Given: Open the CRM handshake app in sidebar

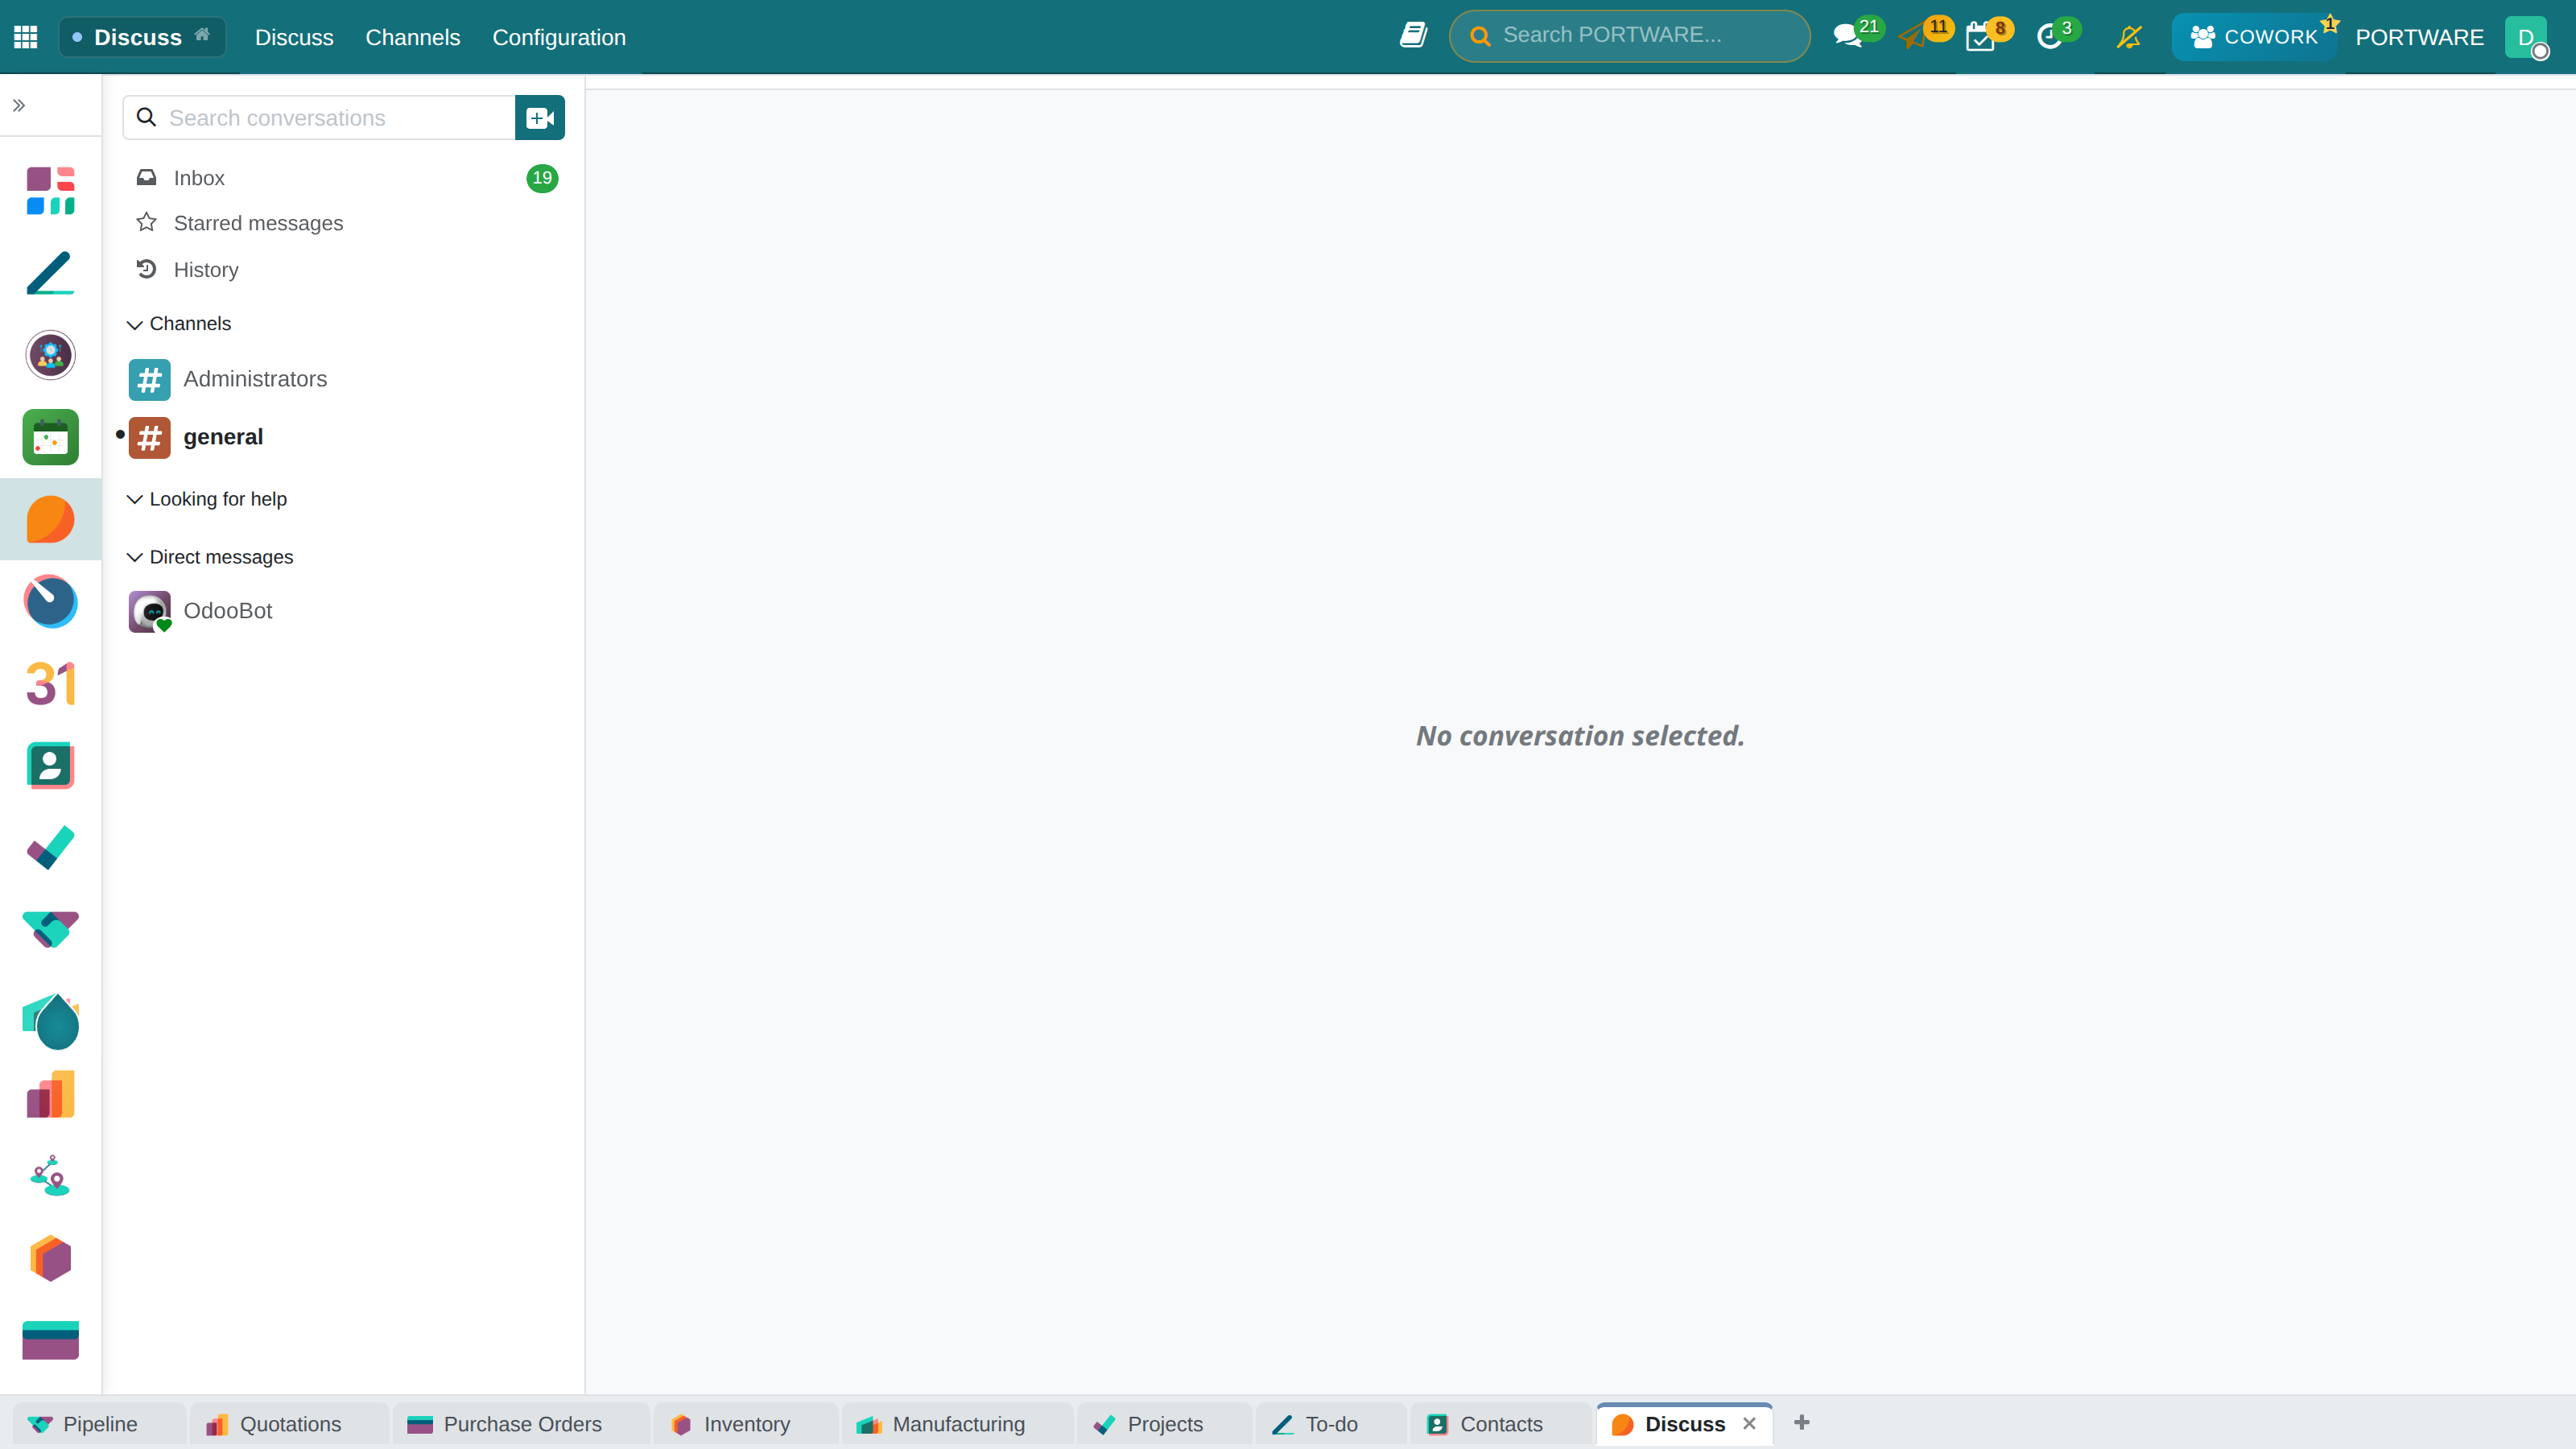Looking at the screenshot, I should [x=51, y=930].
